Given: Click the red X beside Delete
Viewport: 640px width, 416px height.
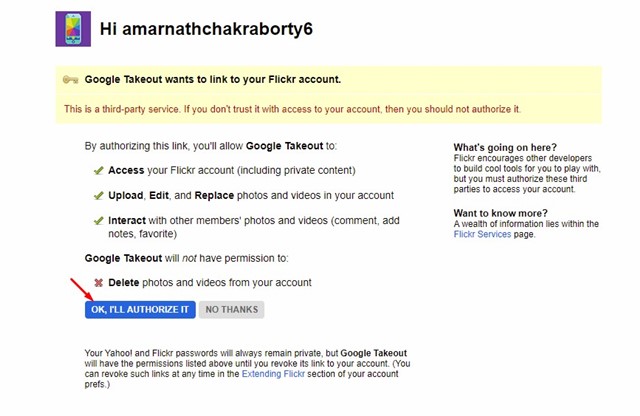Looking at the screenshot, I should coord(98,283).
